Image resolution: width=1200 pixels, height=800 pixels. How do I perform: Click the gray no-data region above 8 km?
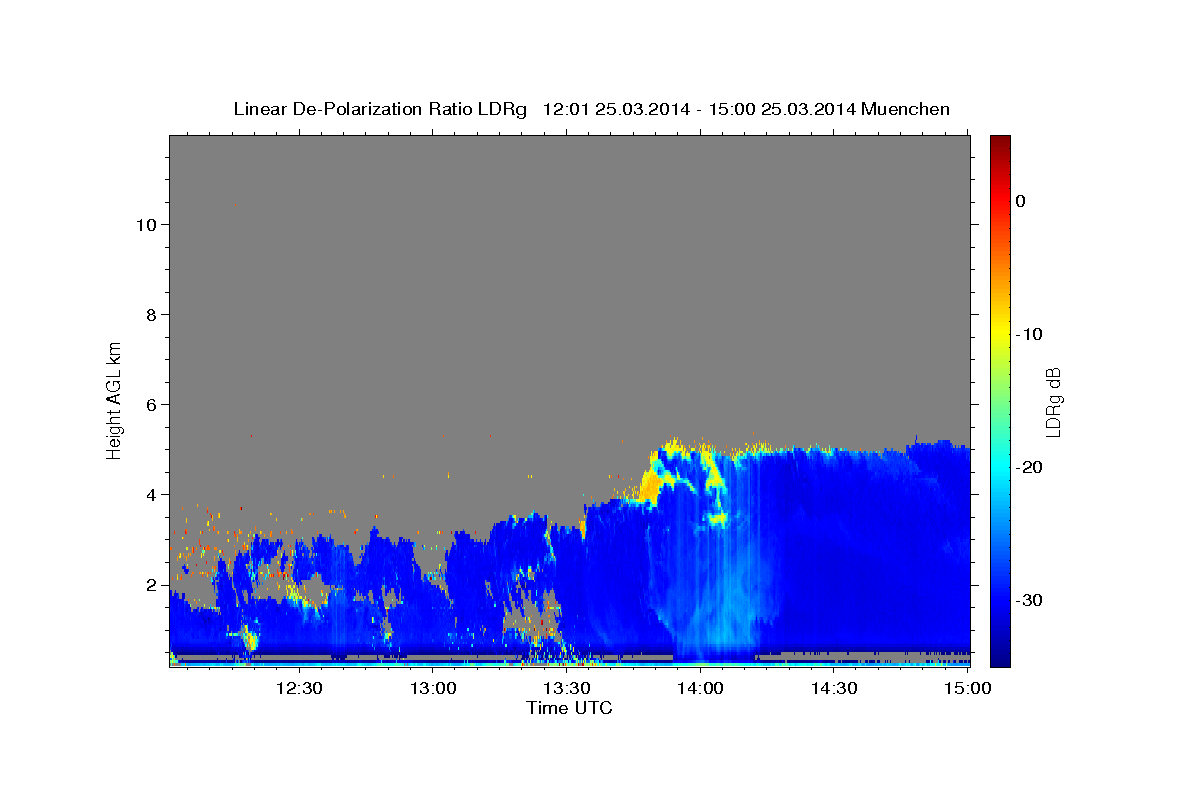569,225
